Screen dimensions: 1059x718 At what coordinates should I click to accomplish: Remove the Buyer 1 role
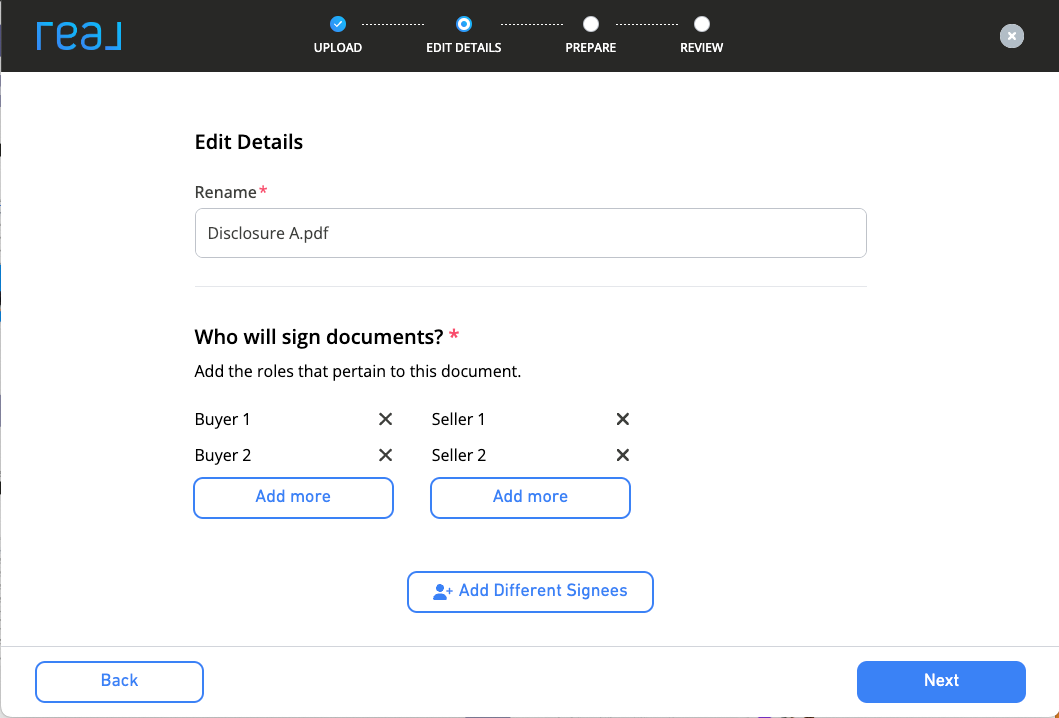click(x=385, y=419)
